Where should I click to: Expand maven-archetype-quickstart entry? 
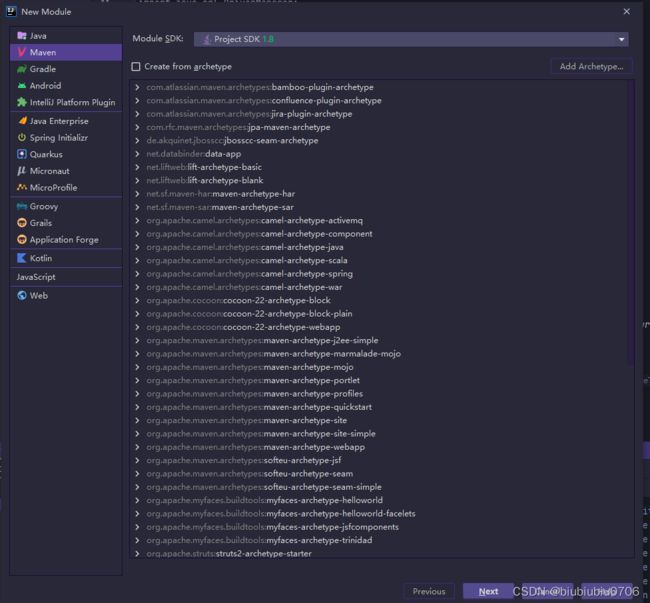(x=137, y=407)
